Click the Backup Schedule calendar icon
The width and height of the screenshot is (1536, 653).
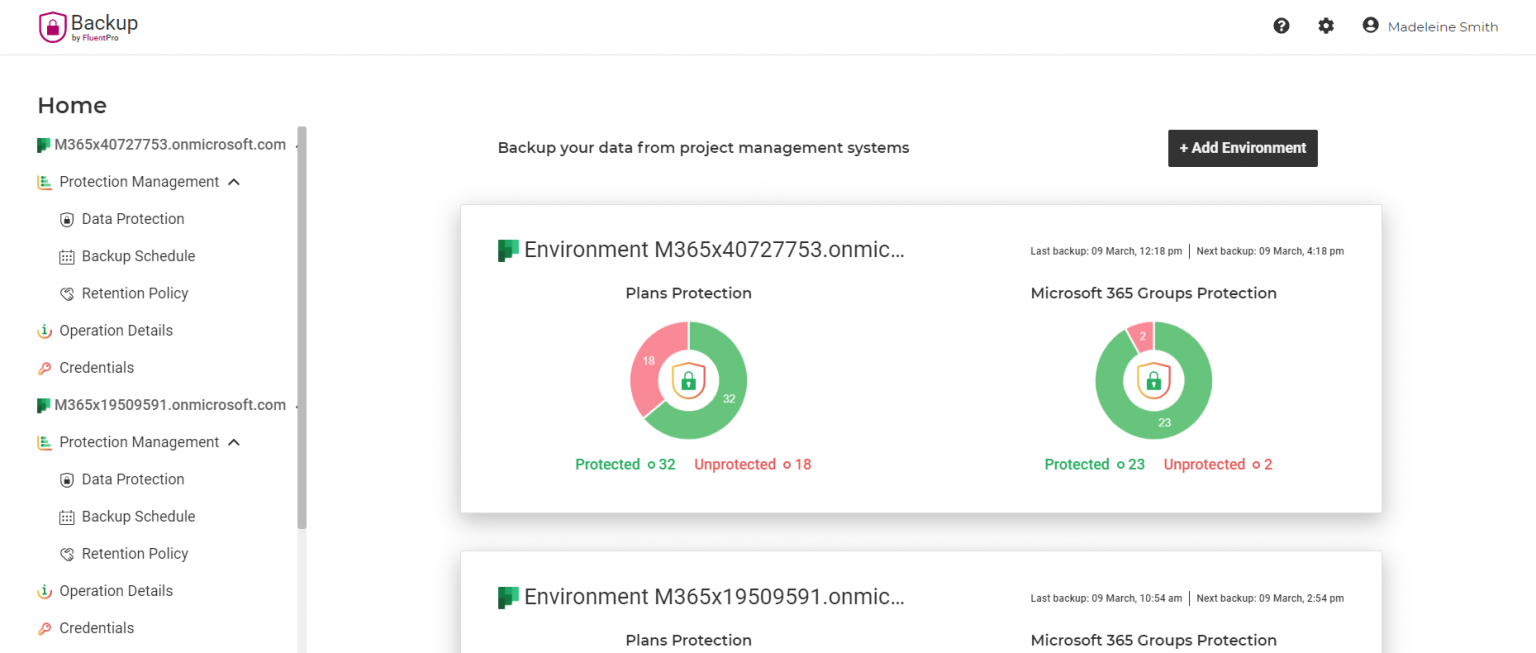point(66,256)
